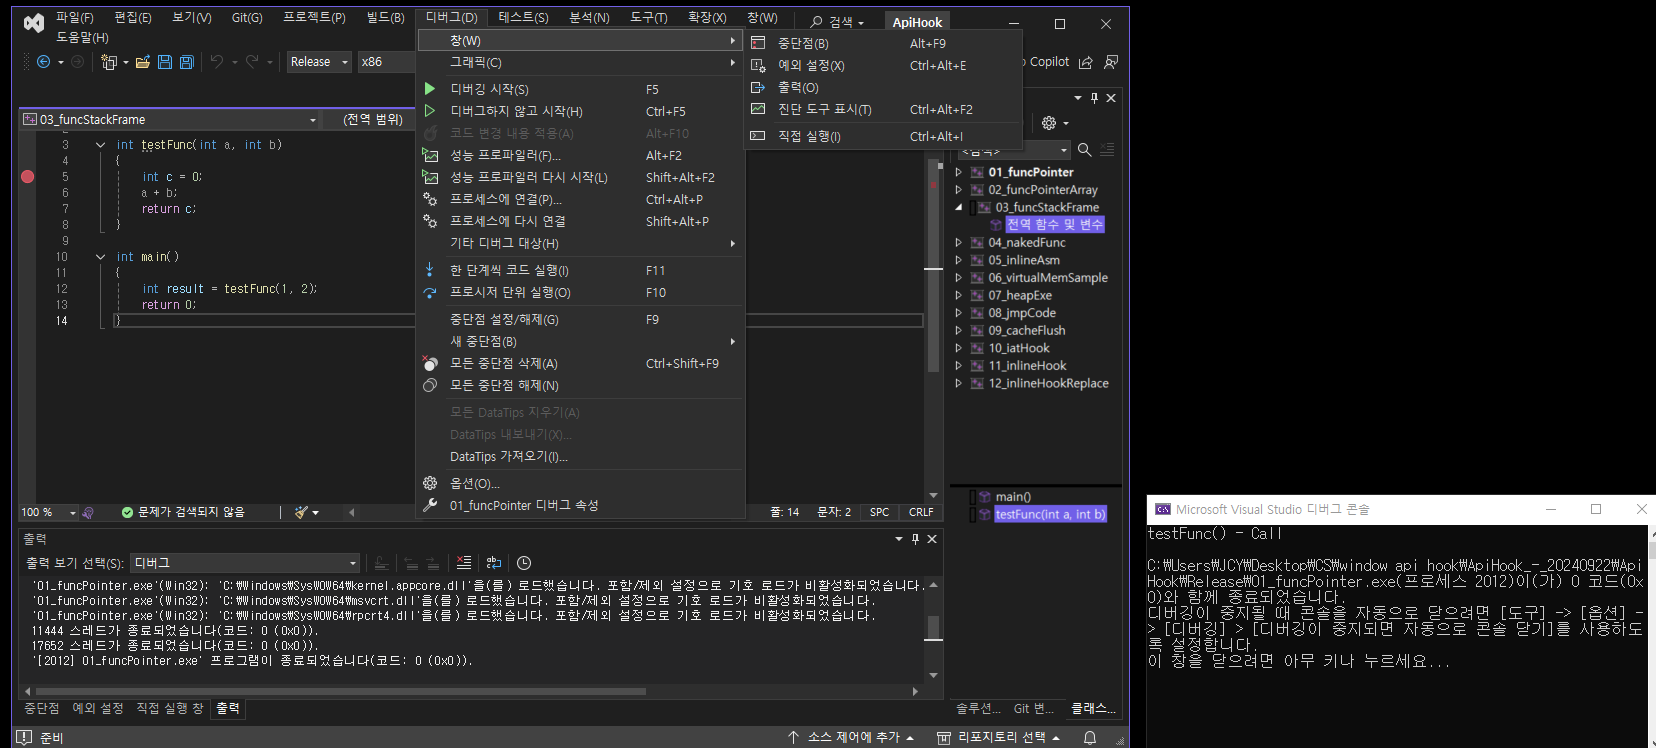Screen dimensions: 1656x748
Task: Open the 03_funcStackFrame scope dropdown
Action: point(171,120)
